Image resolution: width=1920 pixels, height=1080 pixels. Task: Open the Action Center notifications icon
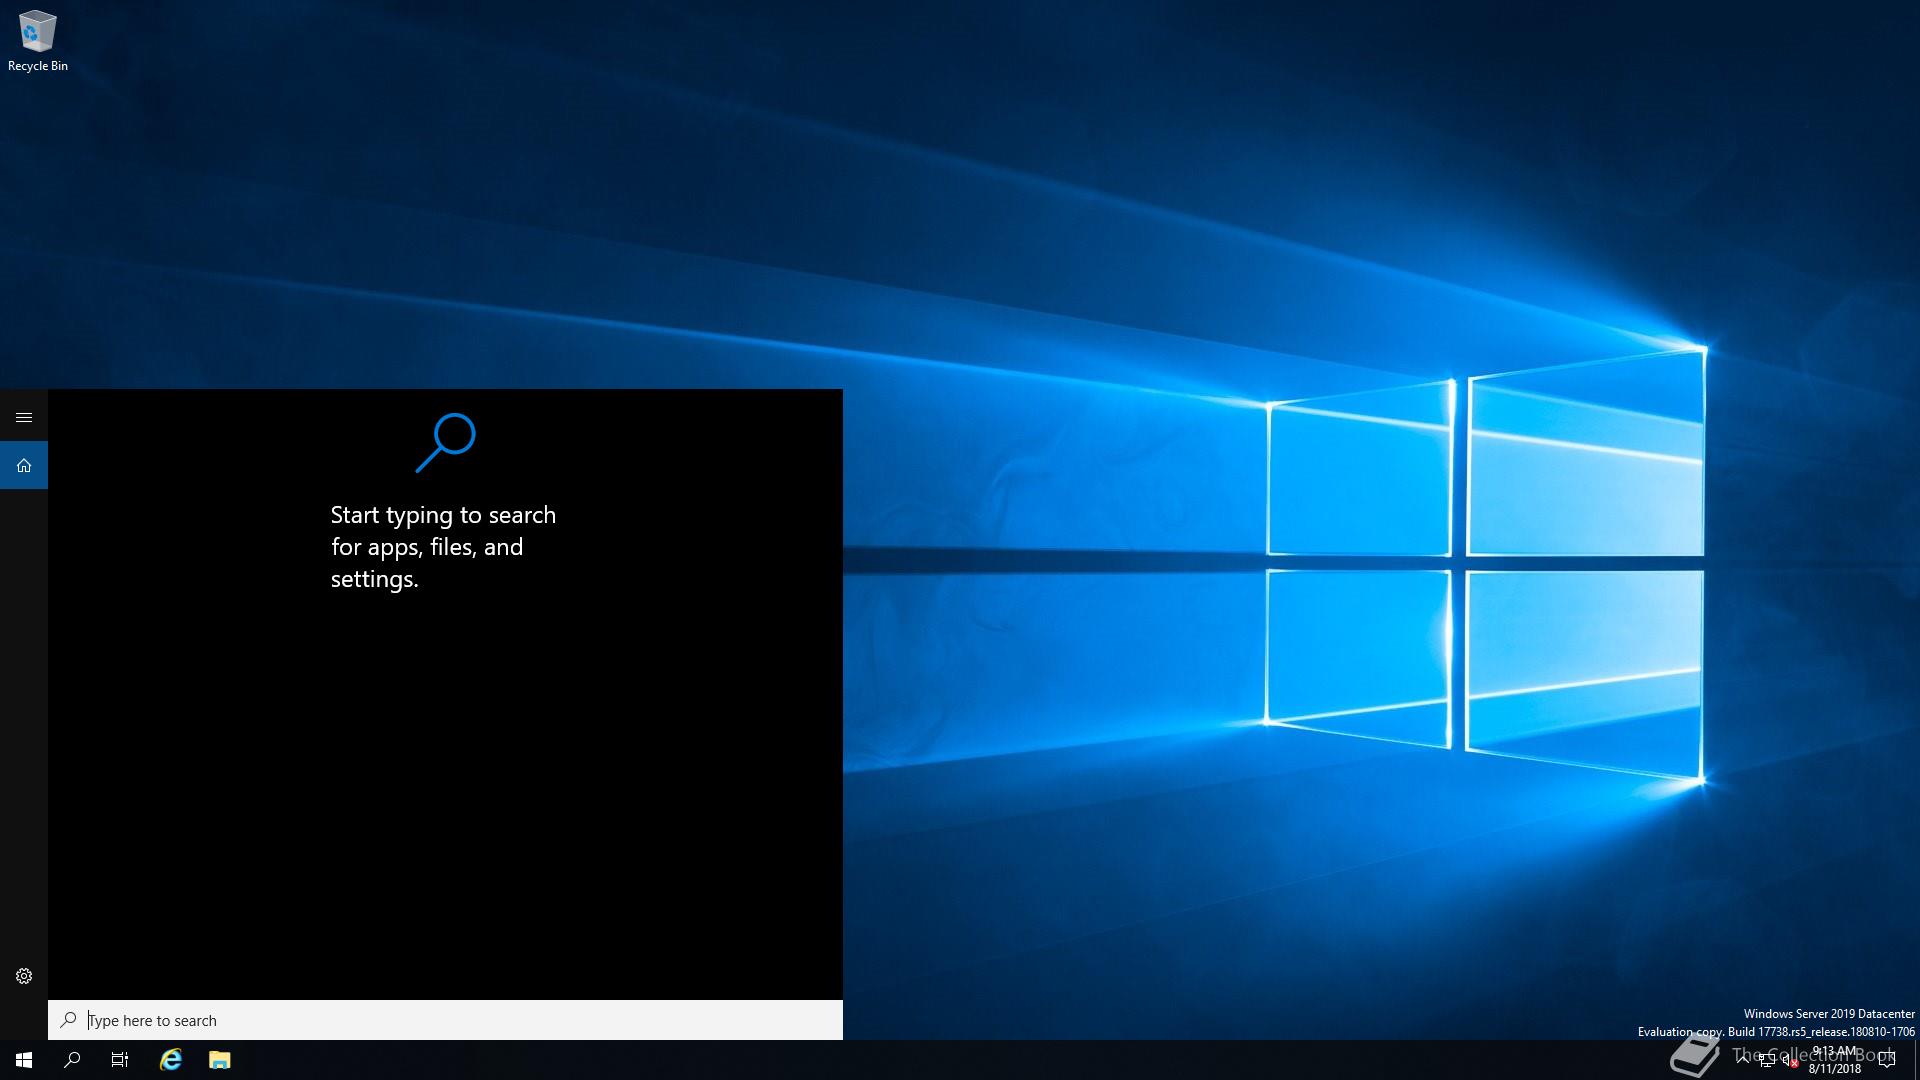[1887, 1060]
